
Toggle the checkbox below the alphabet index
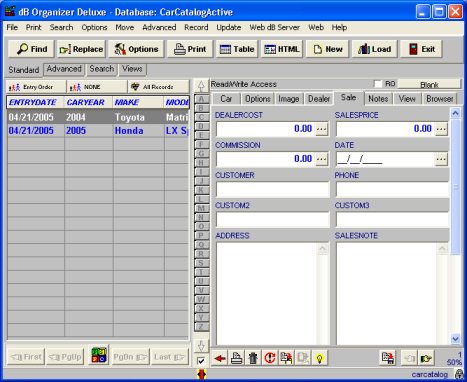[x=201, y=361]
